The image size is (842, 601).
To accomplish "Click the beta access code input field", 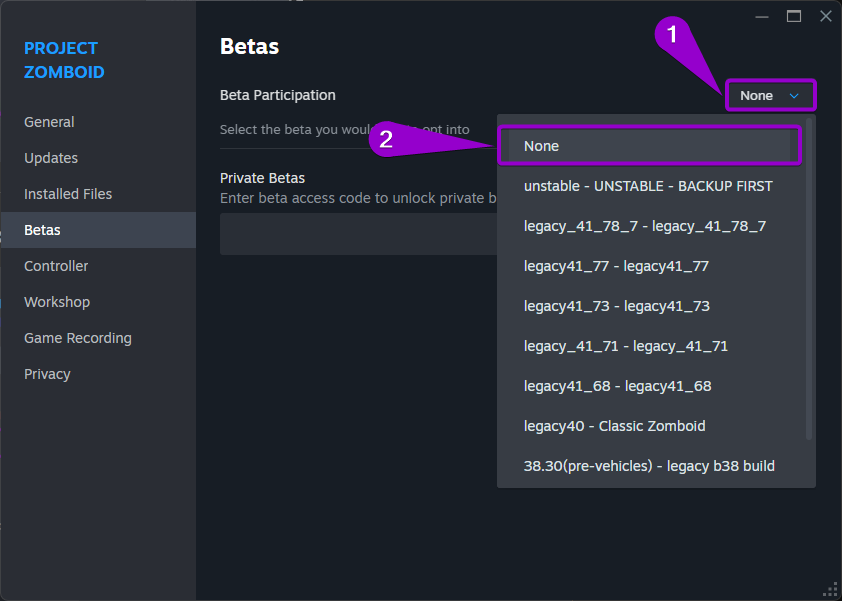I will [x=359, y=234].
